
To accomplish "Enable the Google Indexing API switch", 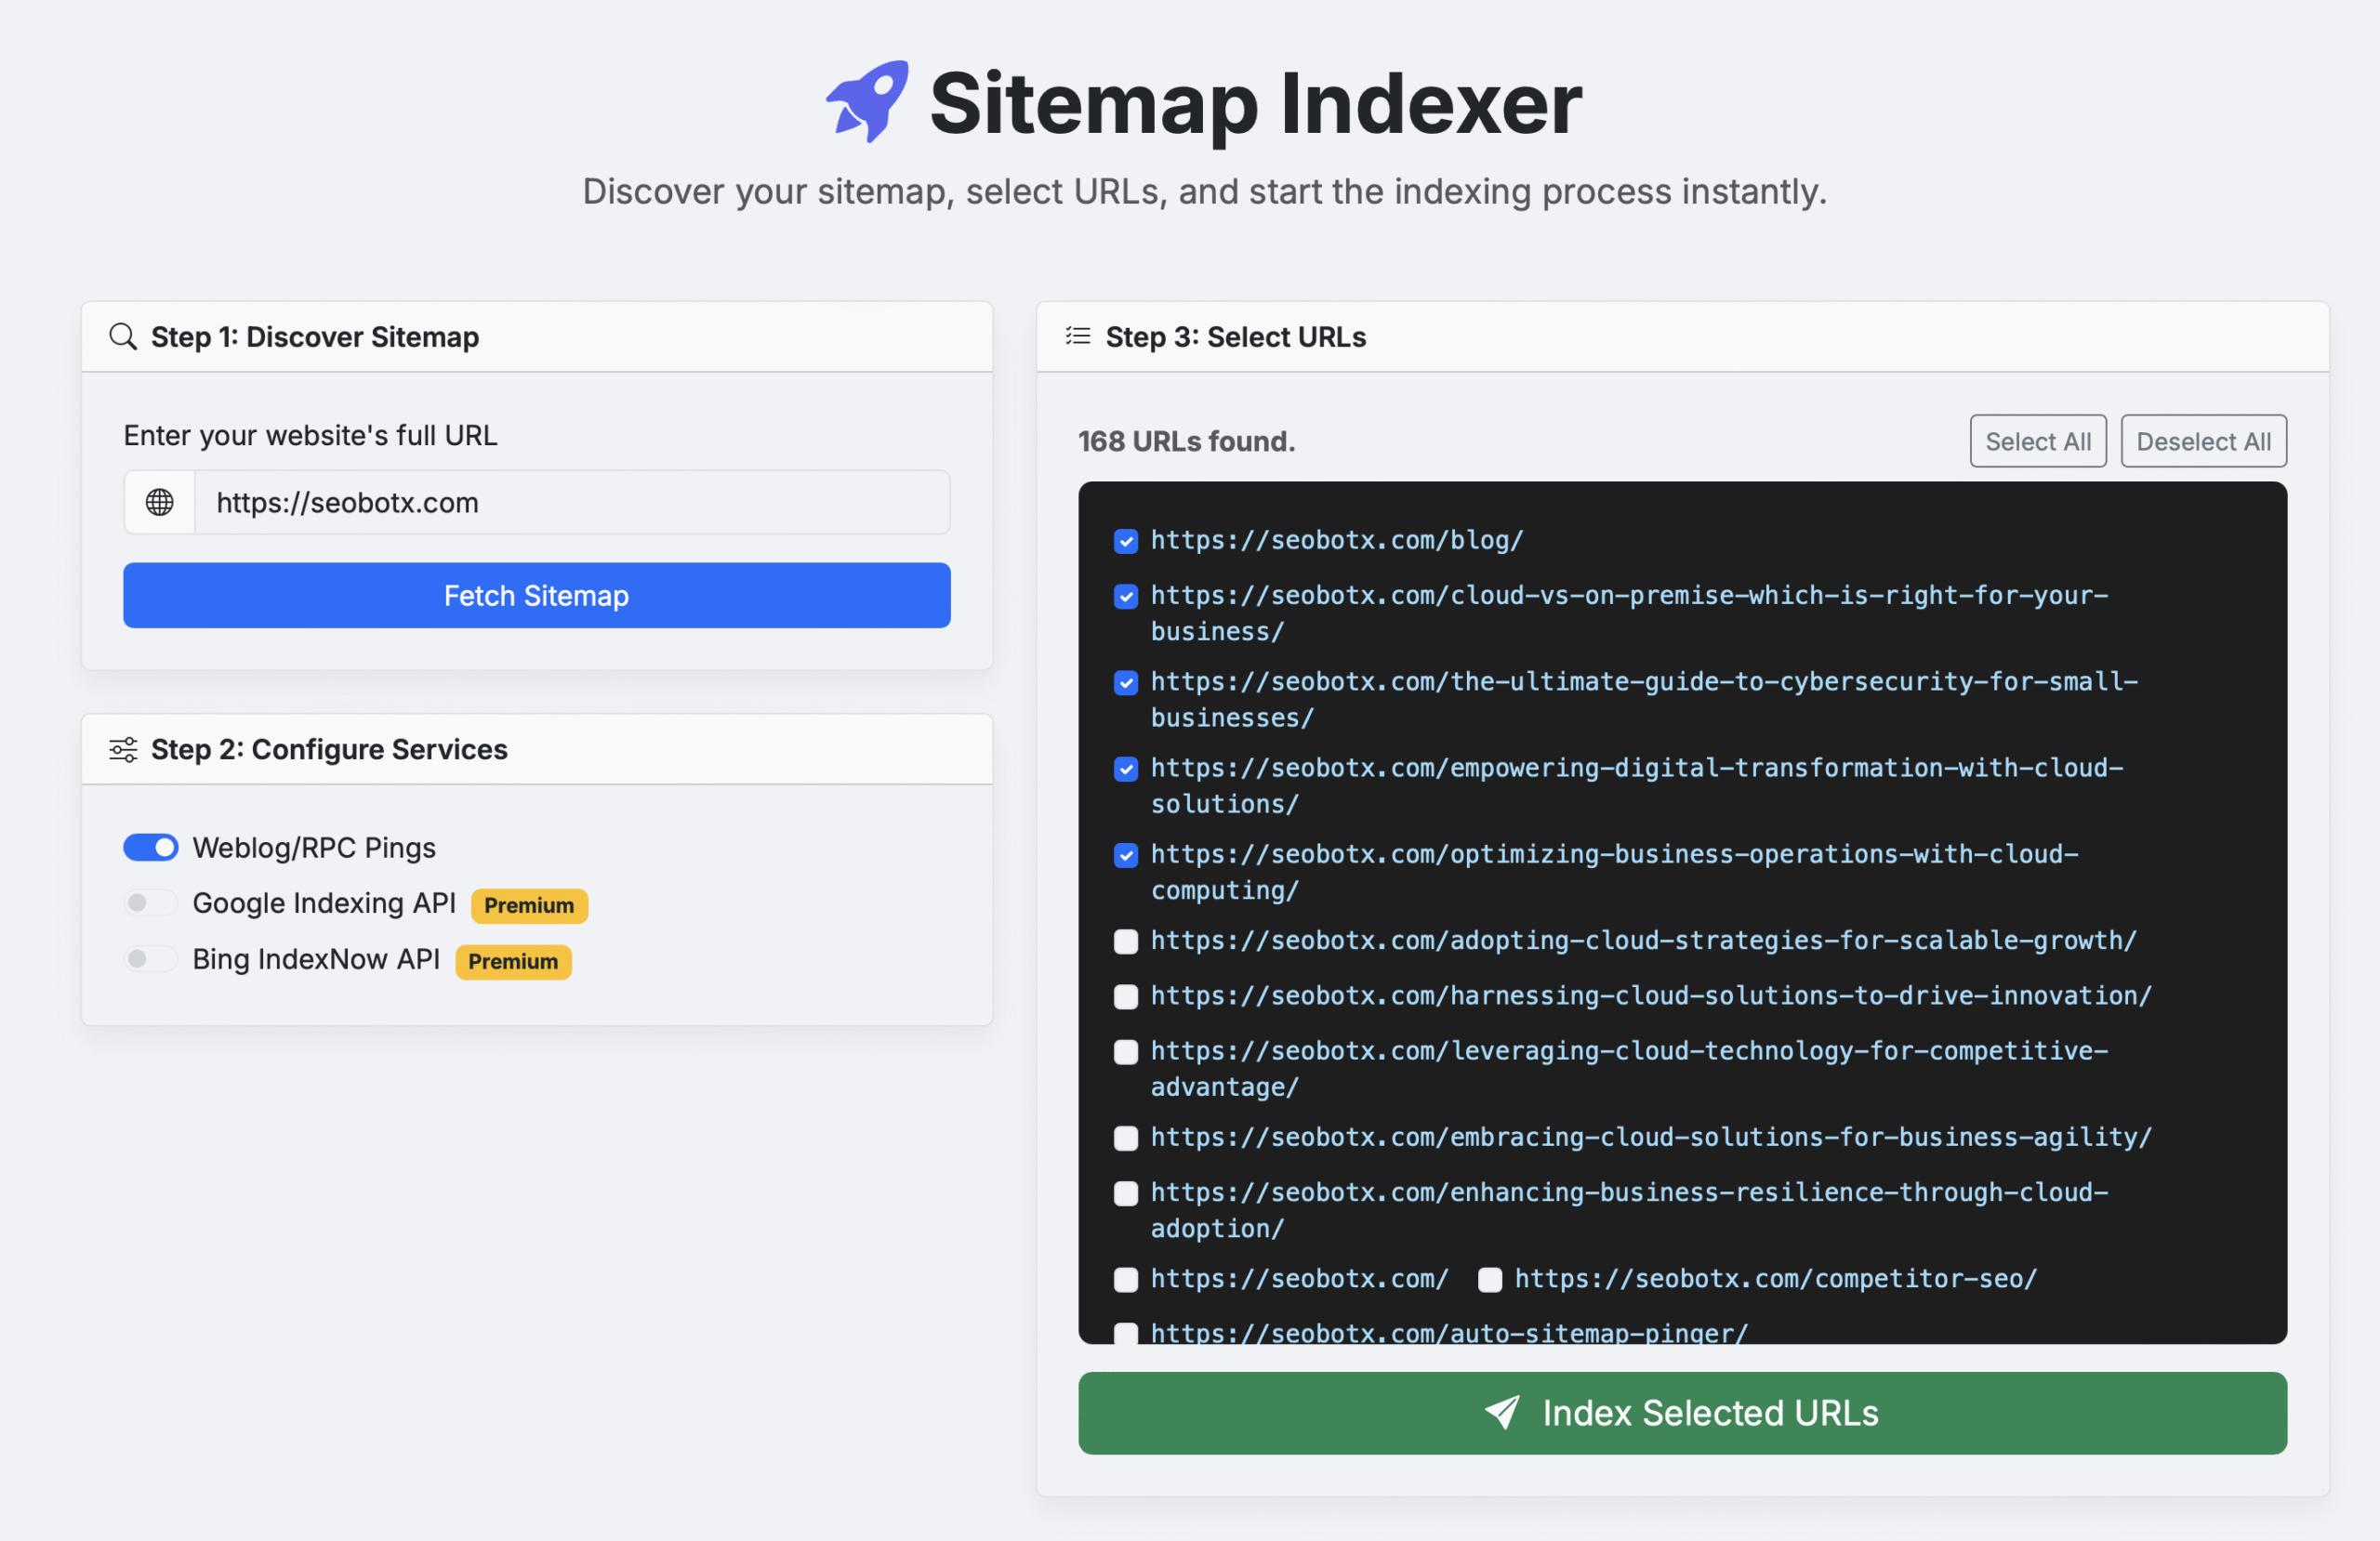I will pyautogui.click(x=151, y=903).
